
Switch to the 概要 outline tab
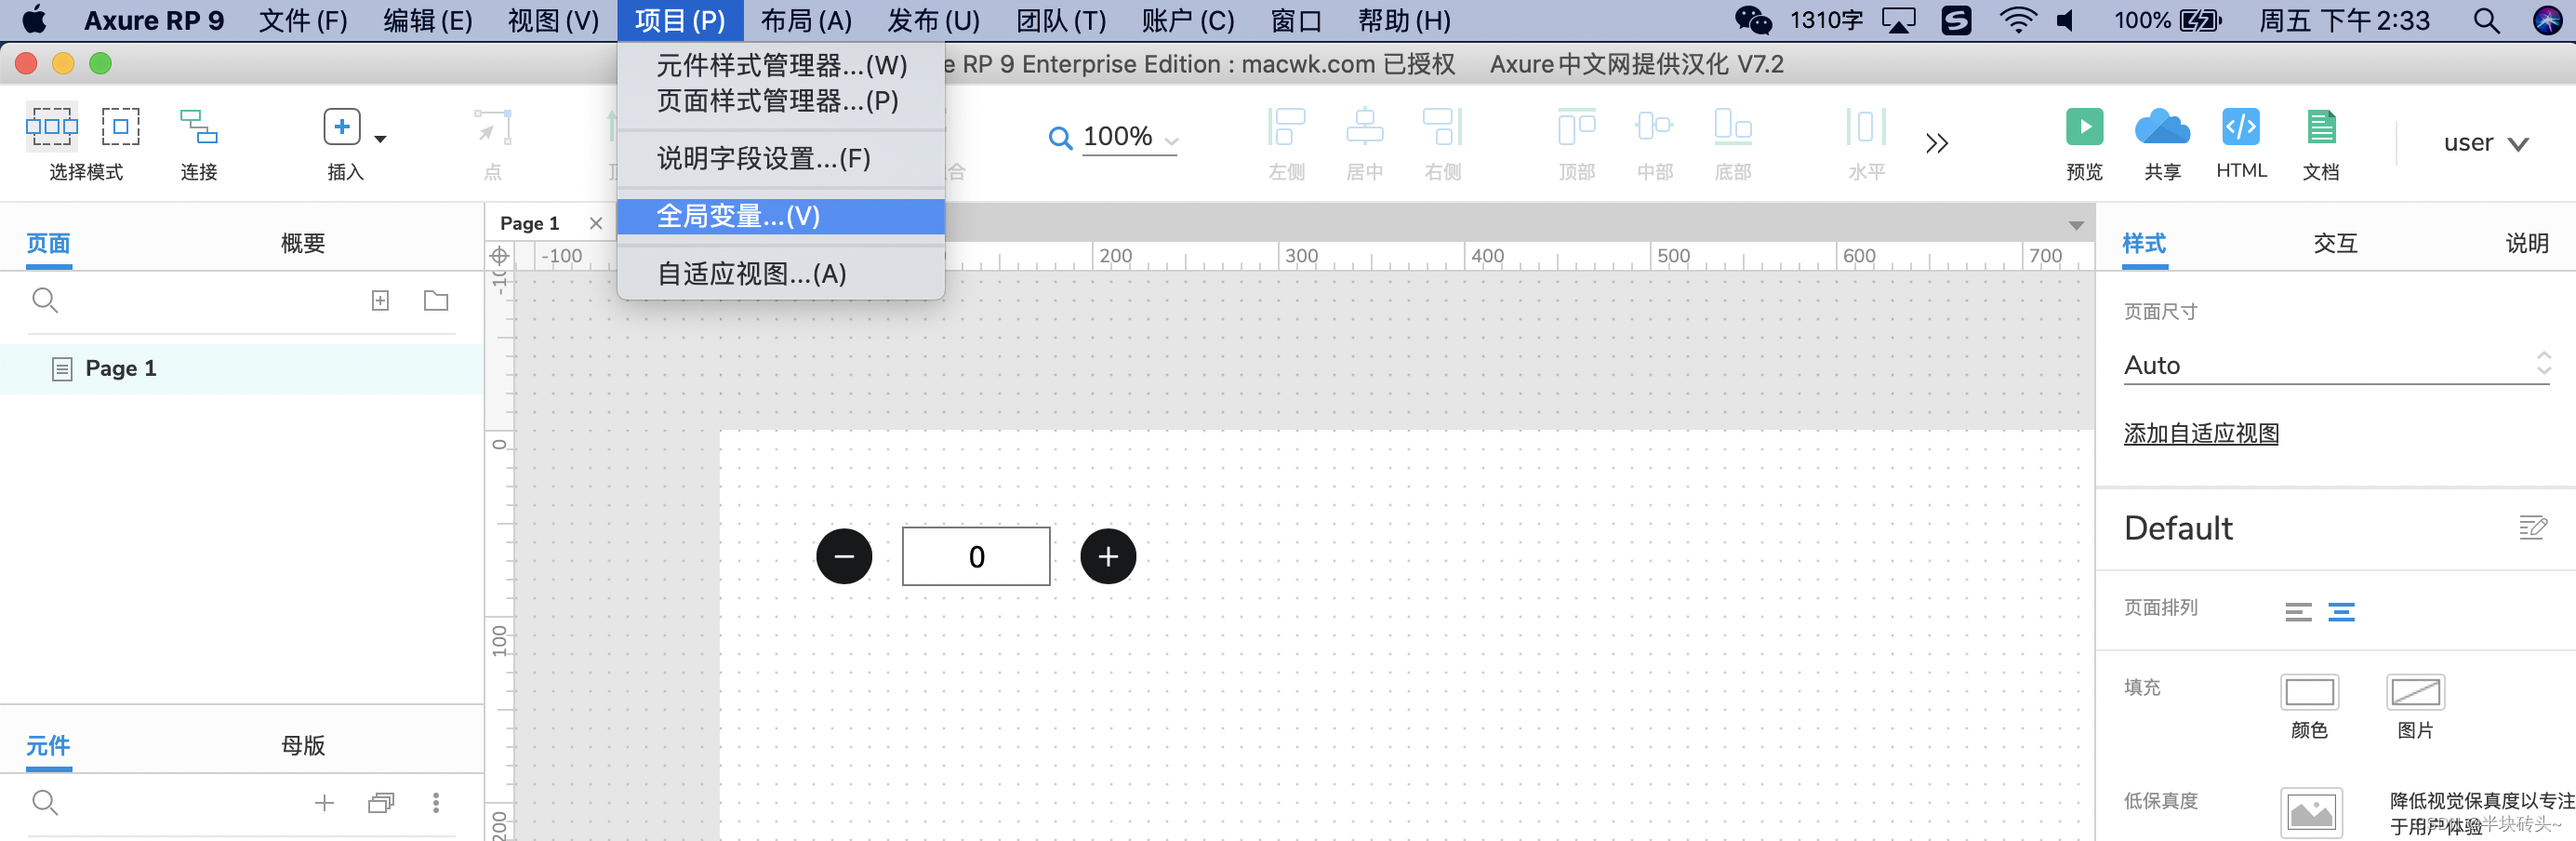303,243
